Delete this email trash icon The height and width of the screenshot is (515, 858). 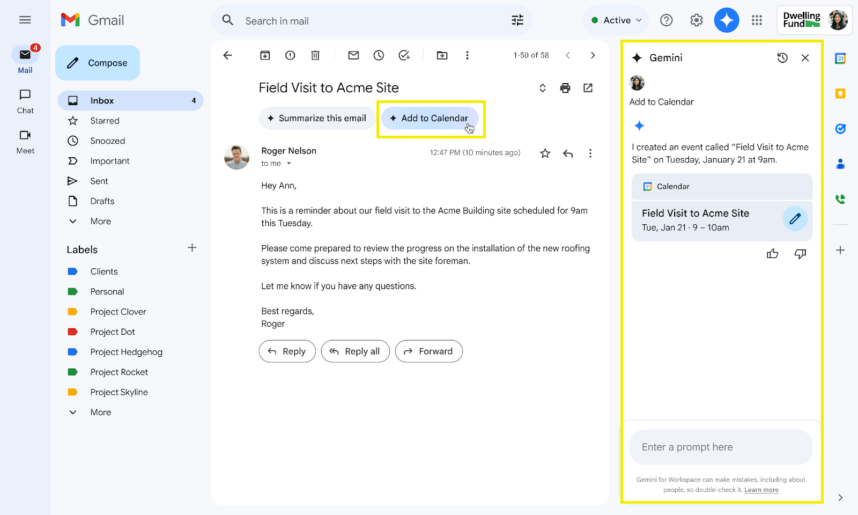(x=315, y=55)
